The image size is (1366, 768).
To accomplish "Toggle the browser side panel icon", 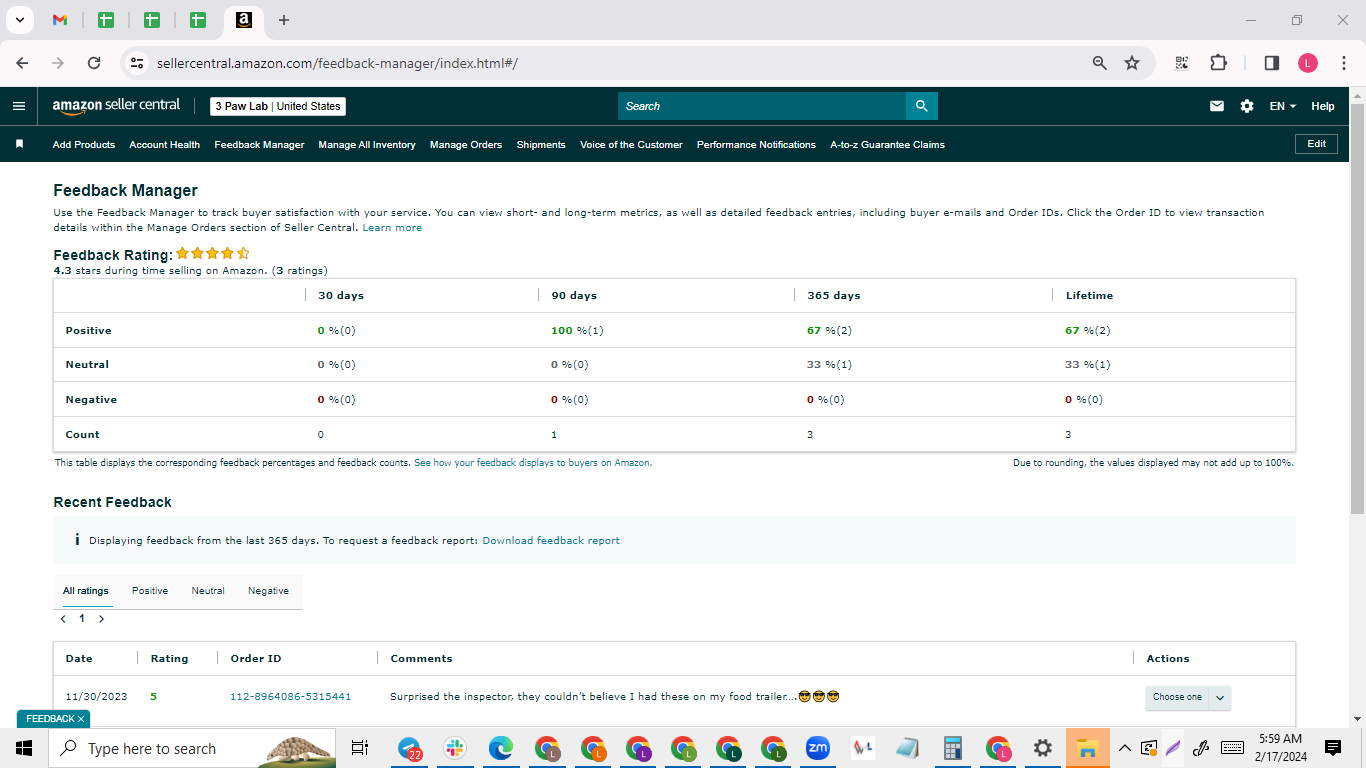I will [x=1272, y=63].
